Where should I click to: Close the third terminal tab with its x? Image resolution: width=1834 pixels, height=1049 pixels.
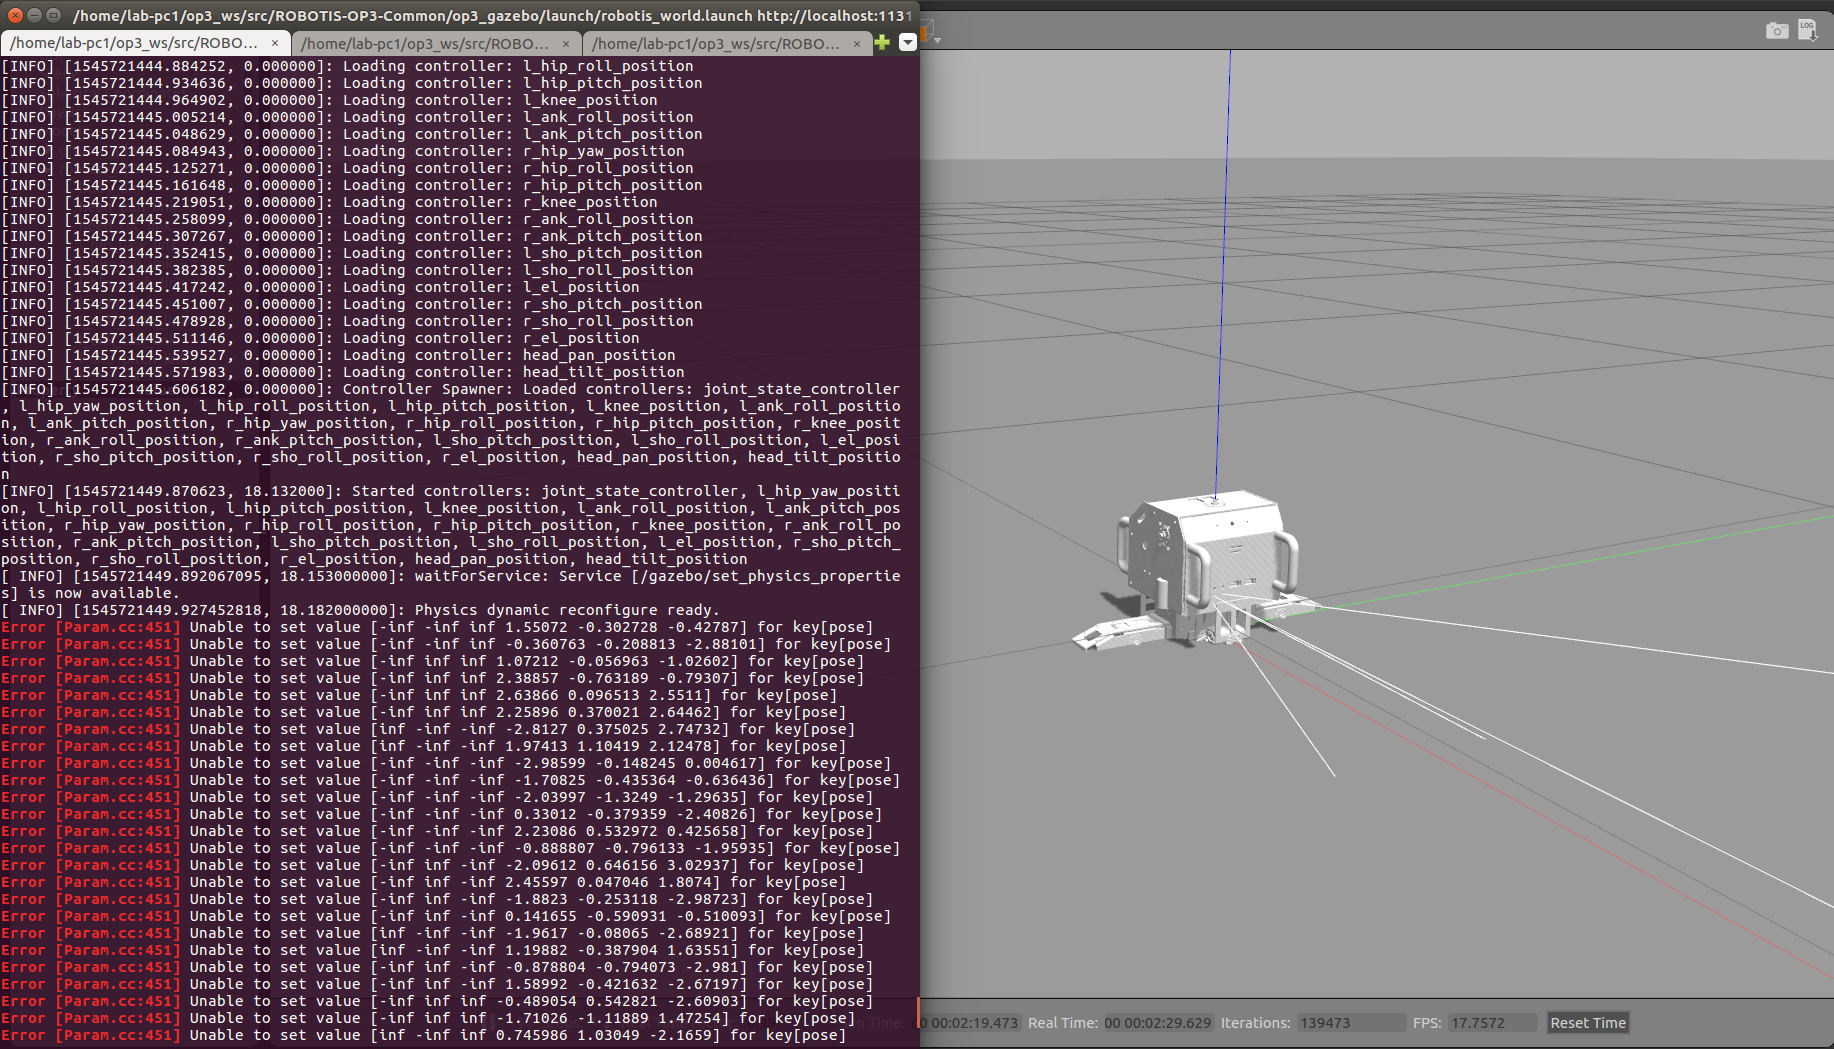click(x=857, y=43)
